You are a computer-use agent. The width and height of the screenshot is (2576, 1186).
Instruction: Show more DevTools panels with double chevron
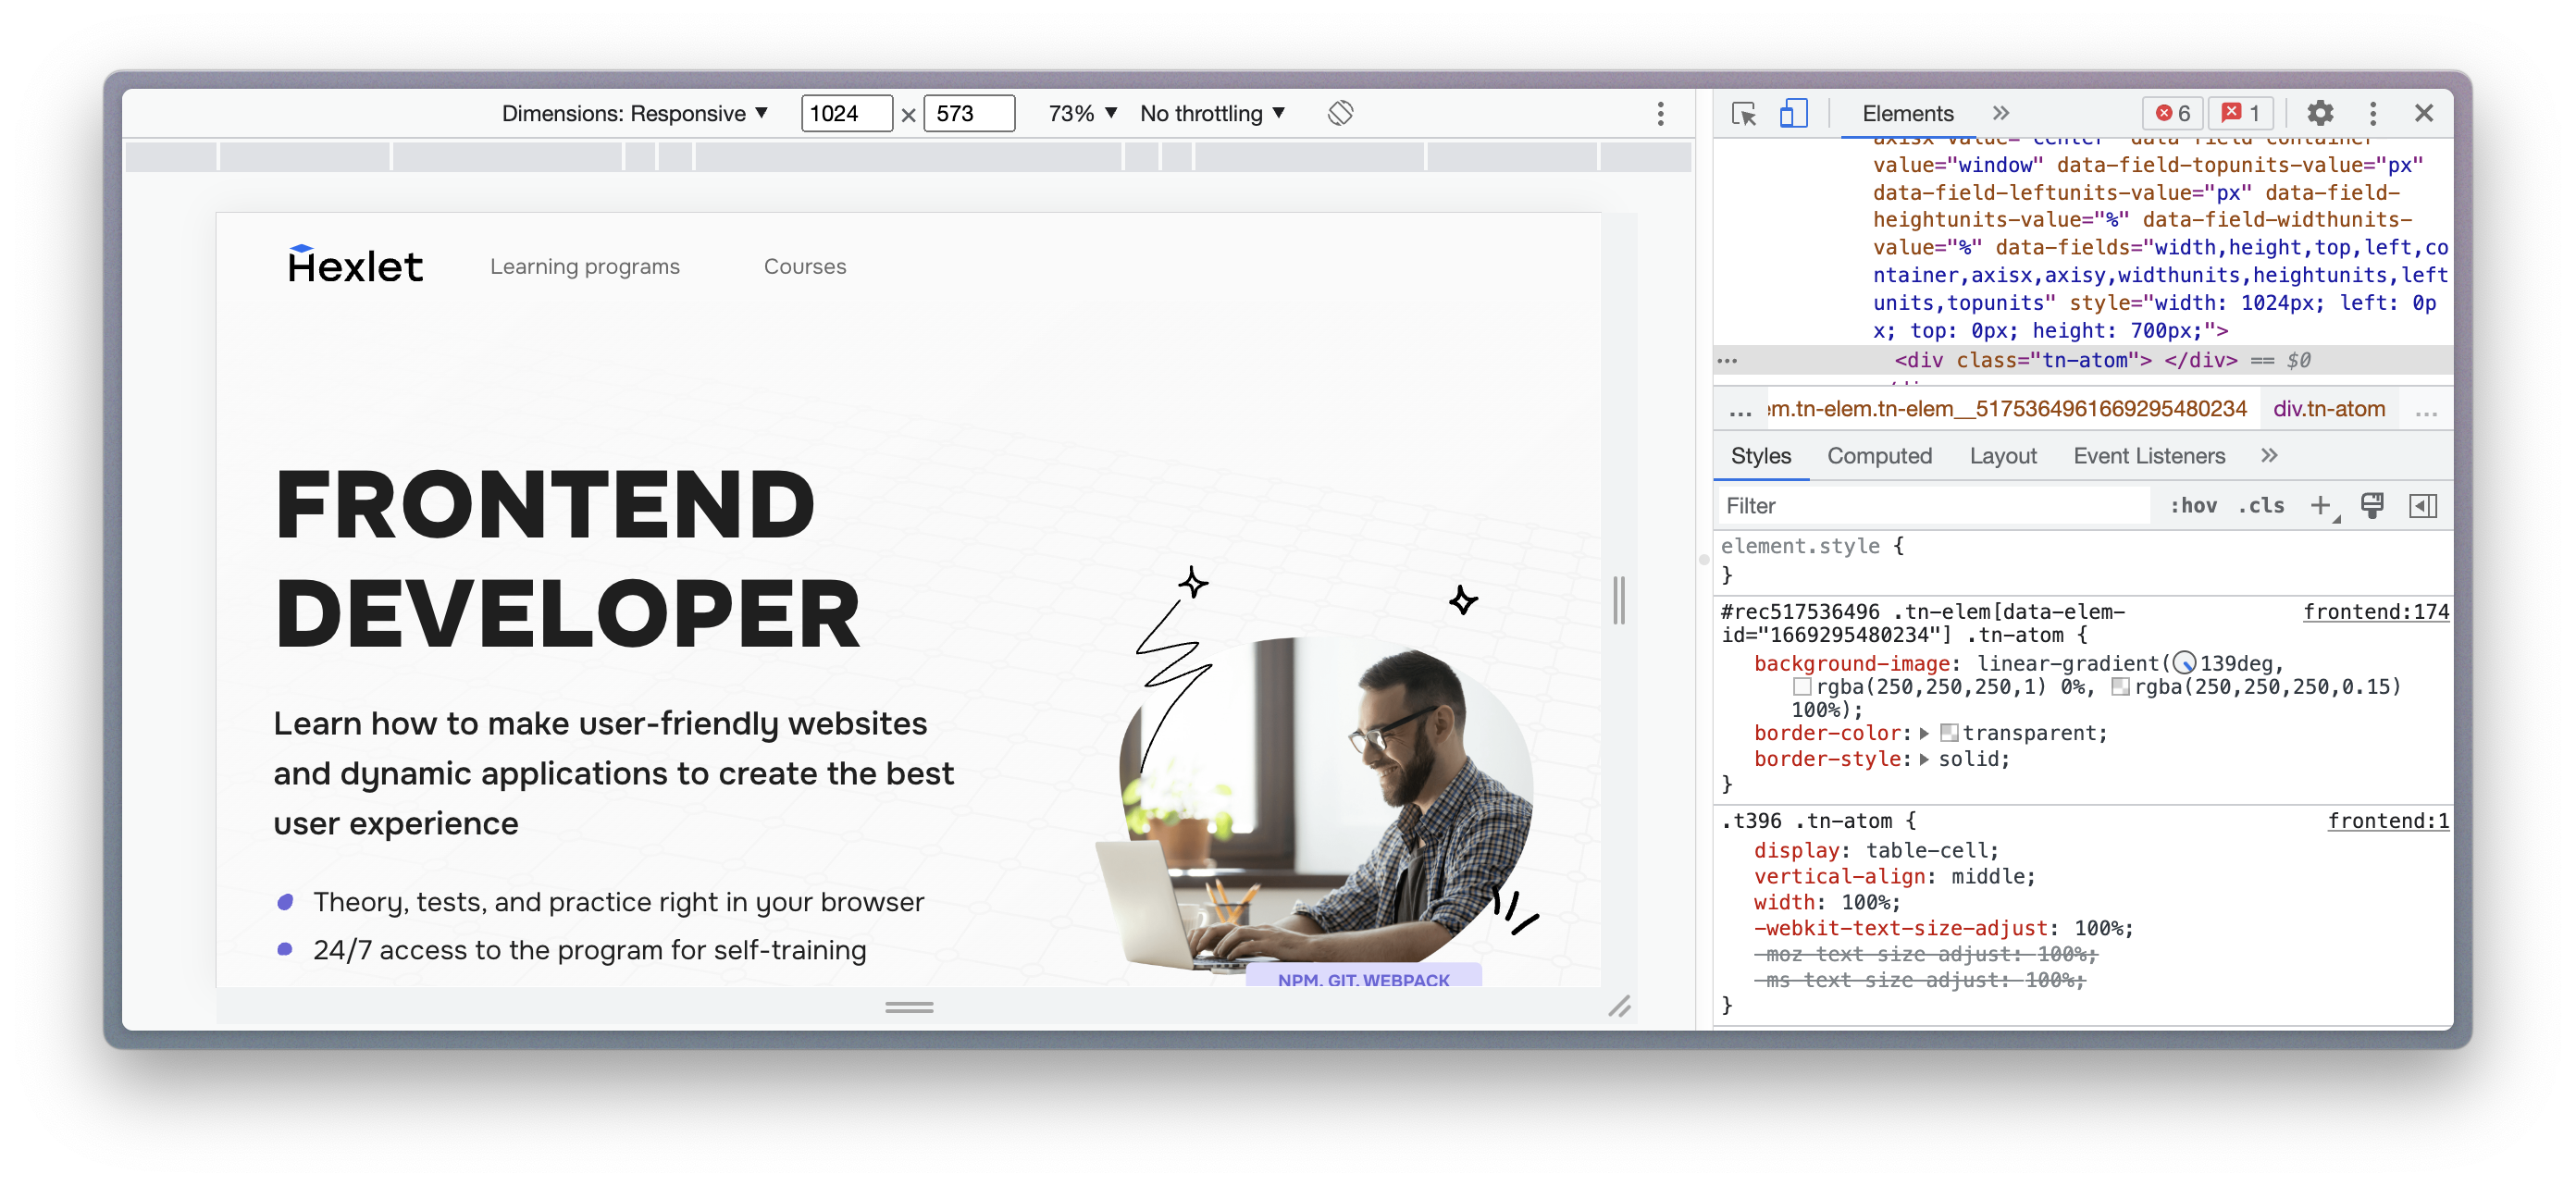pos(2000,113)
